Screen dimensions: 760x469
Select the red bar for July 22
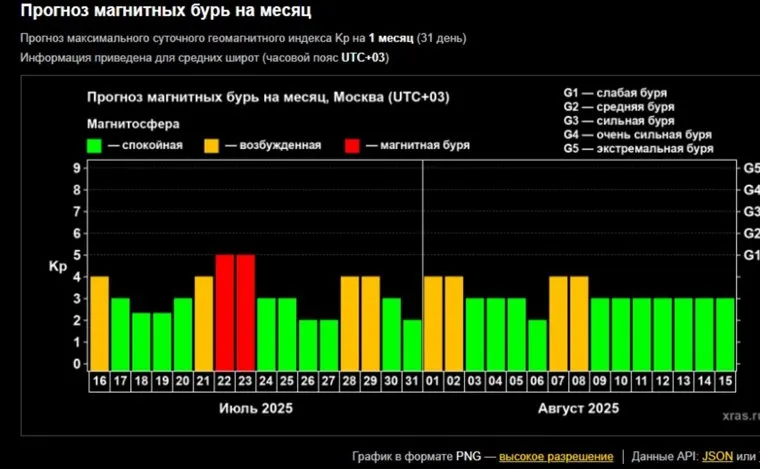pyautogui.click(x=225, y=312)
